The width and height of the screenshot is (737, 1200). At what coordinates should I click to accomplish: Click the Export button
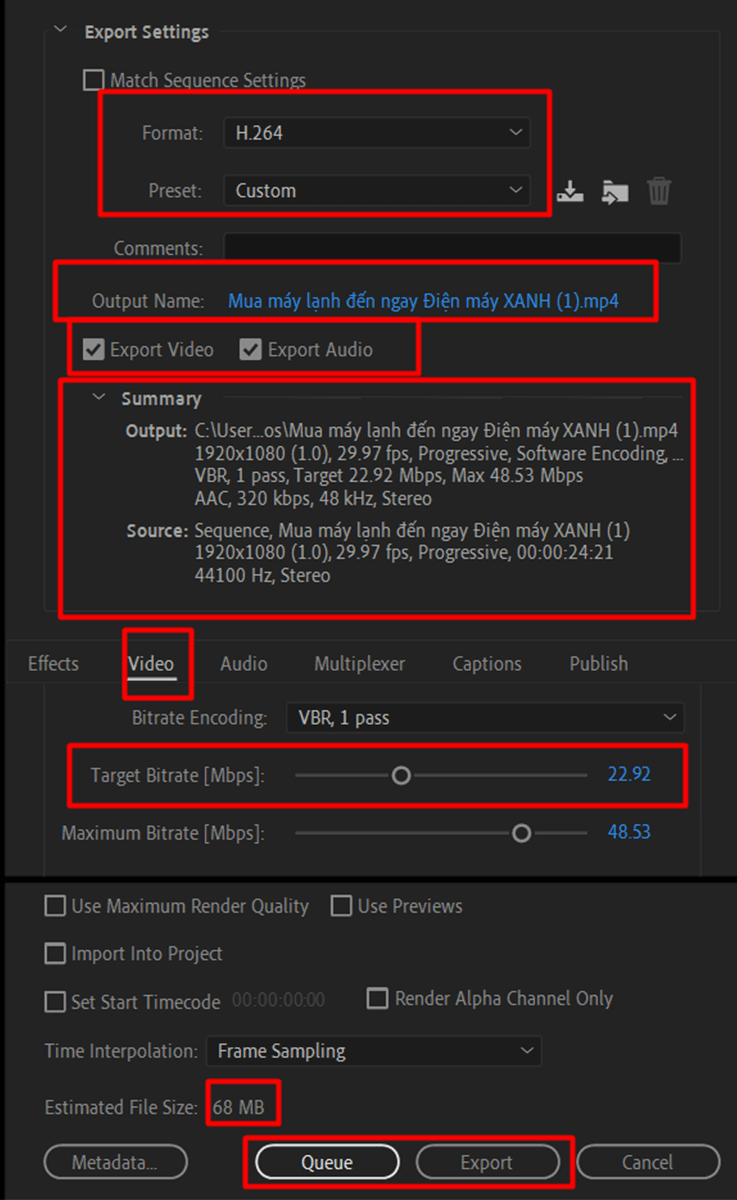(487, 1162)
